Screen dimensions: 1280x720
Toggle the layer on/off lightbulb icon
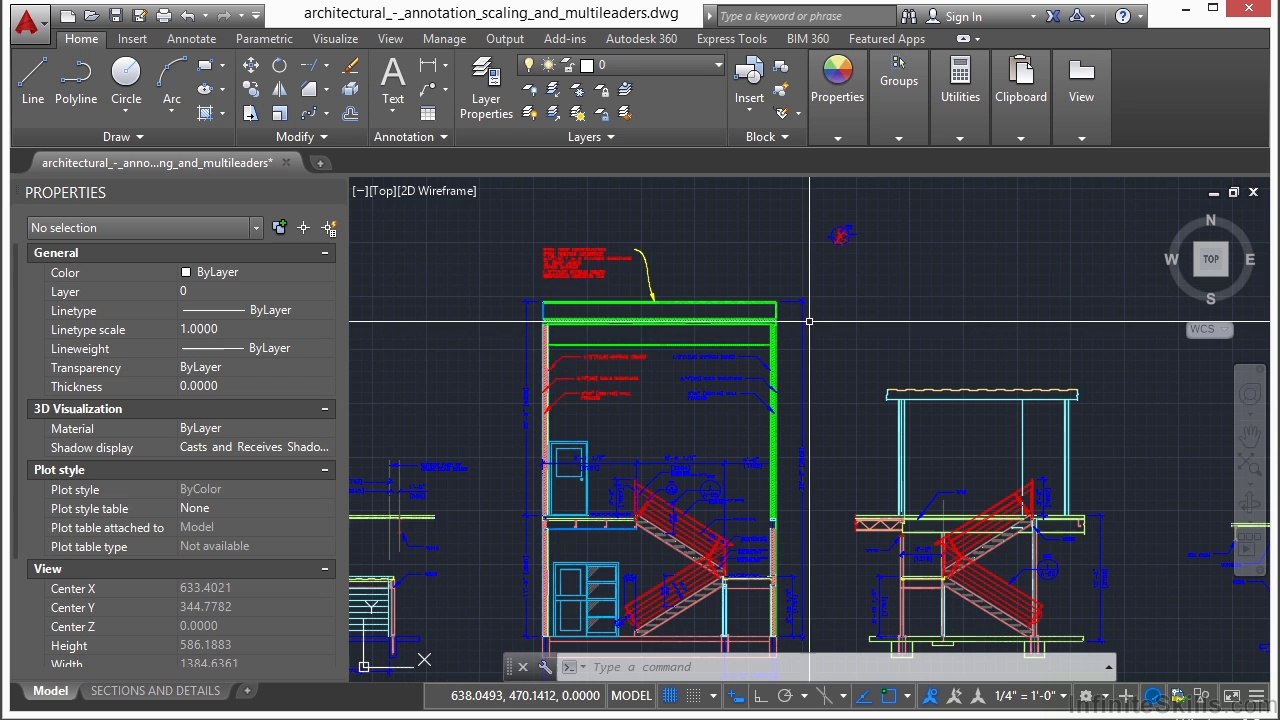(x=530, y=65)
